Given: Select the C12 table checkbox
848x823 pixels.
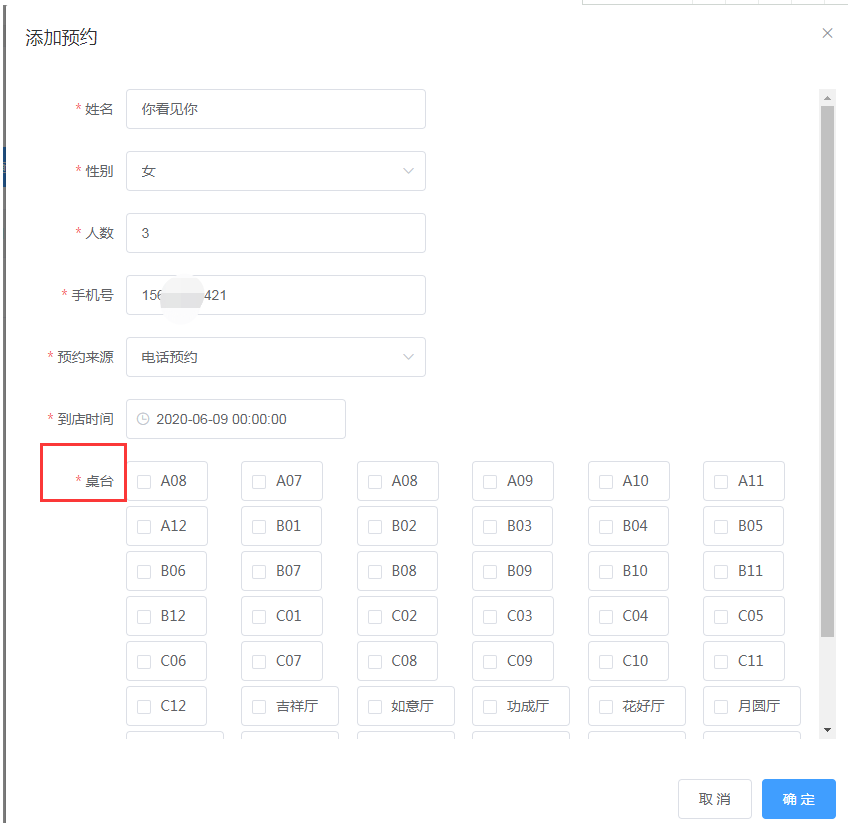Looking at the screenshot, I should [x=144, y=707].
